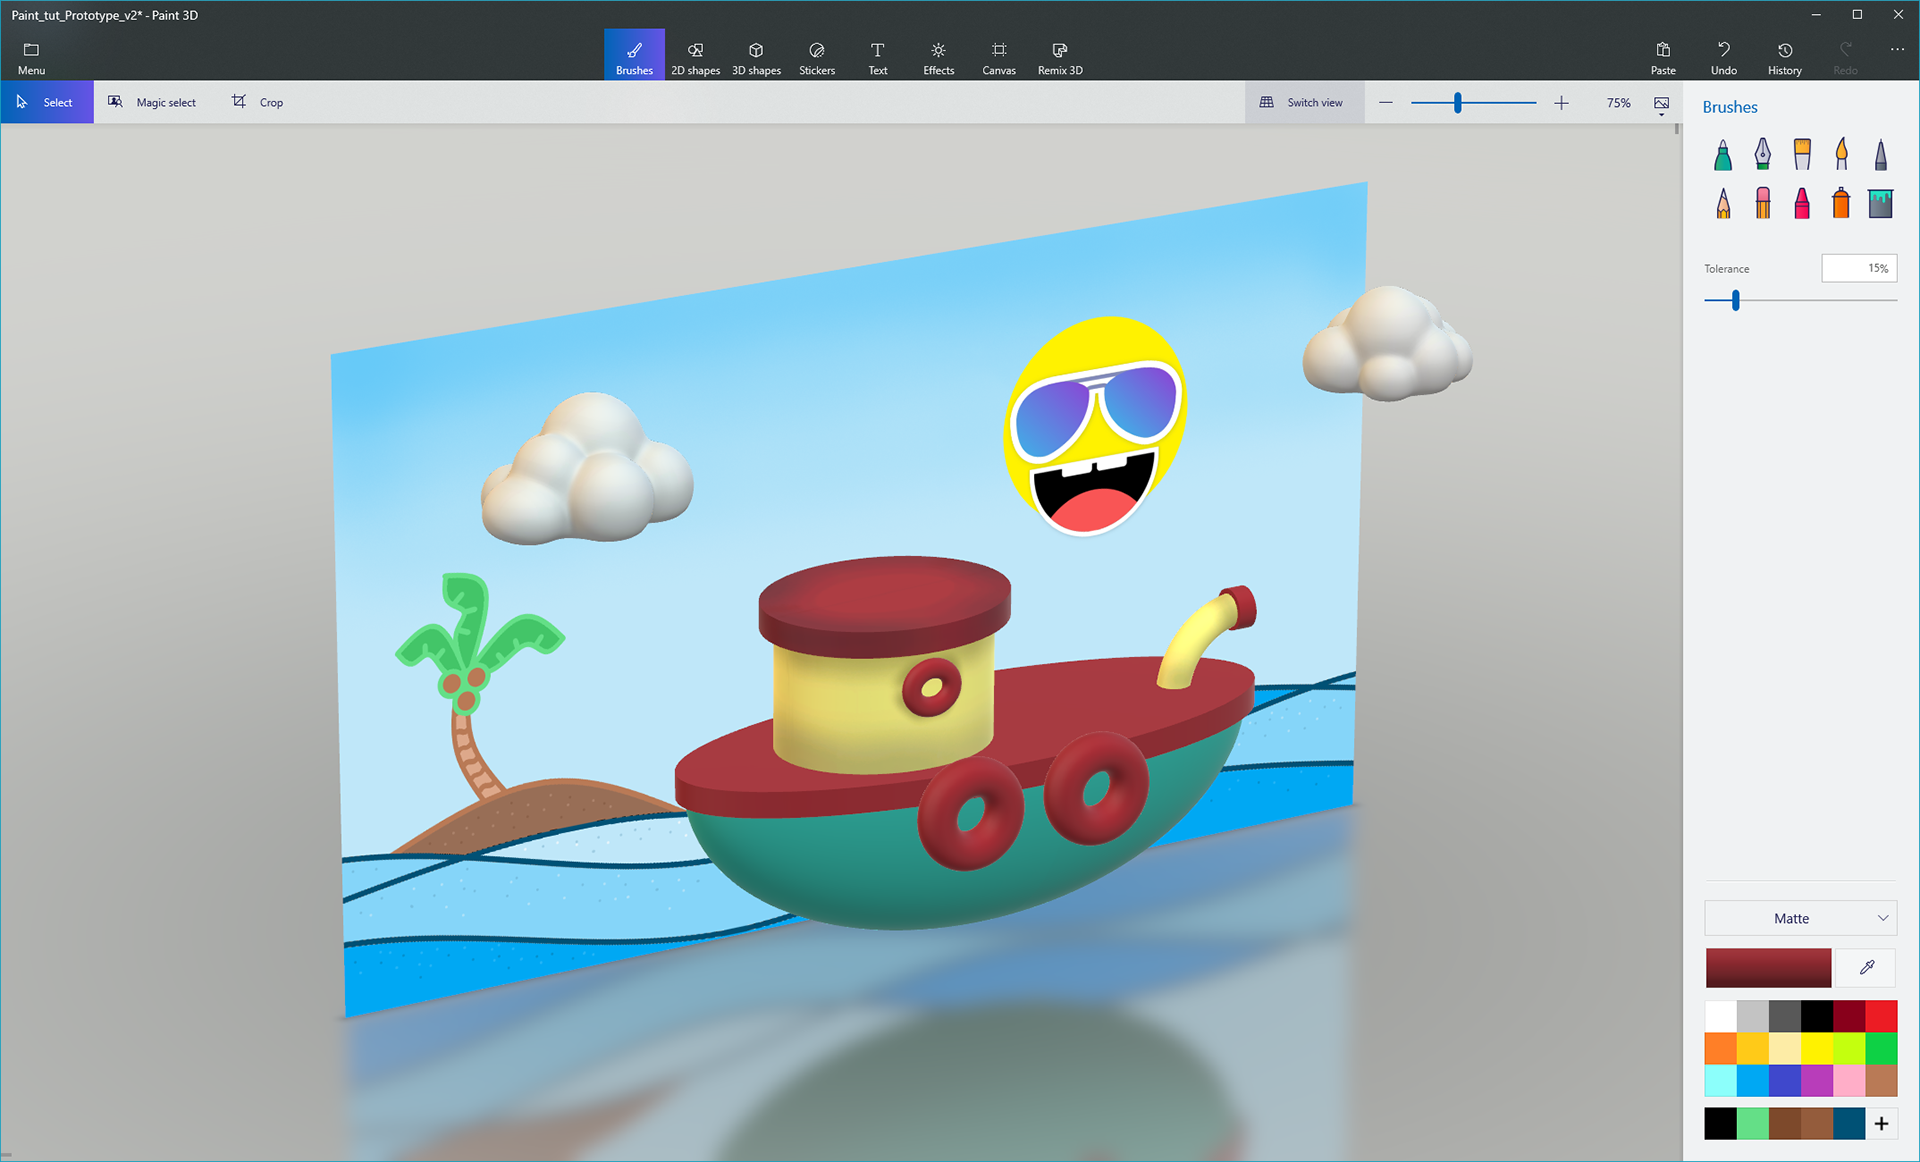This screenshot has width=1920, height=1162.
Task: Select the yellow color swatch
Action: 1817,1048
